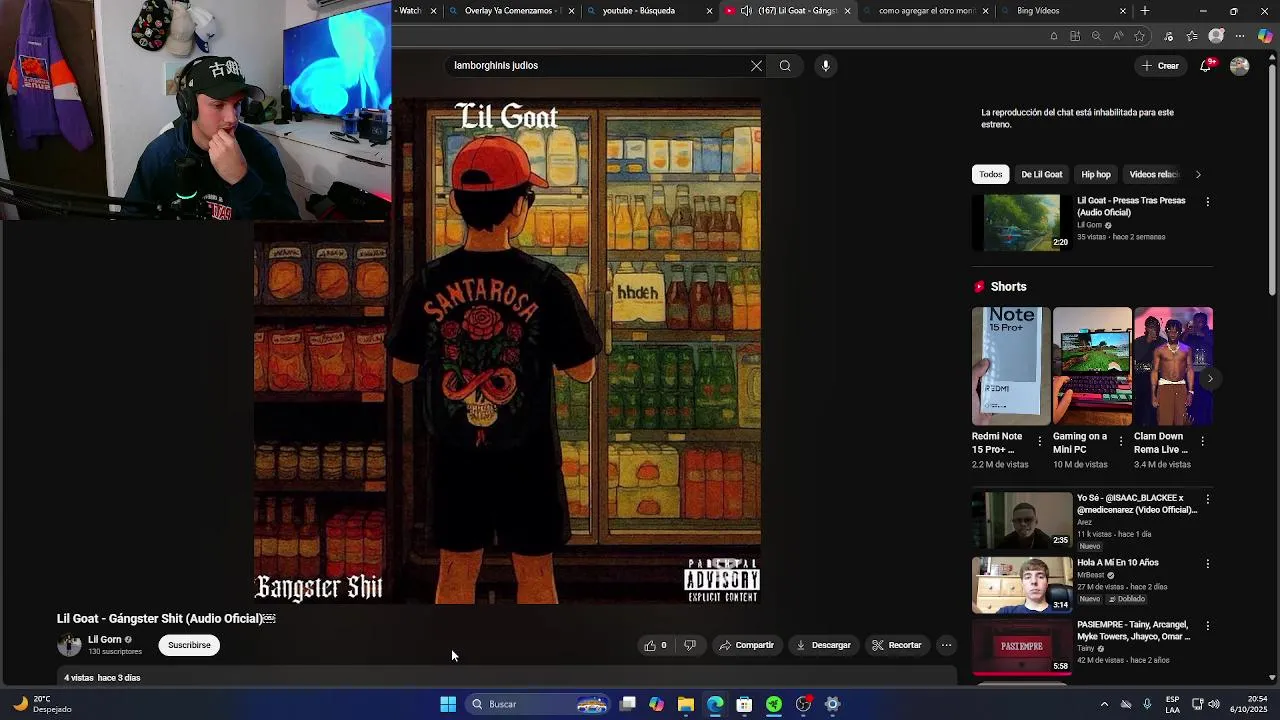Screen dimensions: 1280x720
Task: Click the Descargar download button
Action: click(823, 645)
